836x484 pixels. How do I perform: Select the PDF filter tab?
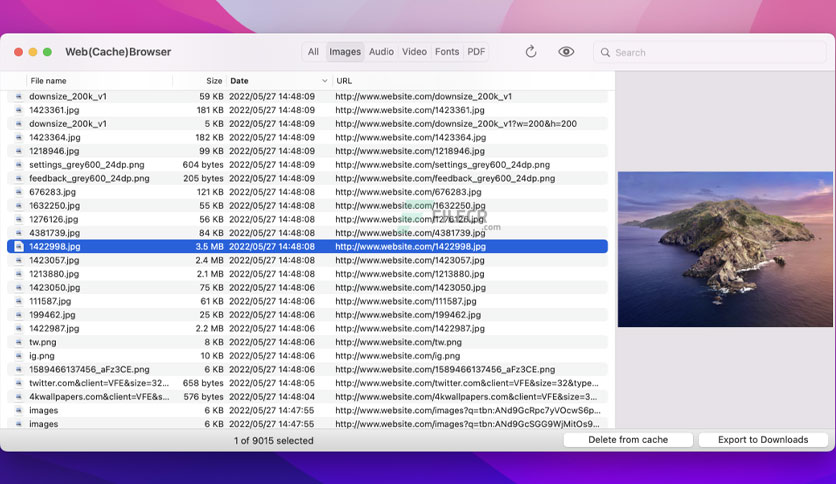pos(476,52)
